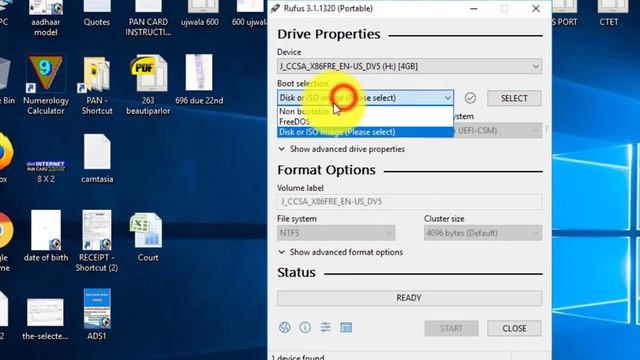
Task: Click the START button
Action: coord(451,328)
